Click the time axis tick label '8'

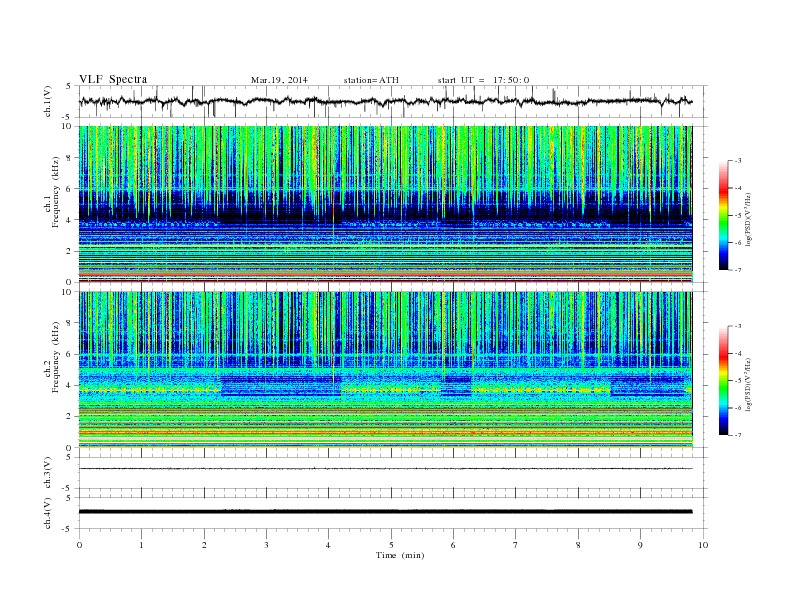[579, 545]
